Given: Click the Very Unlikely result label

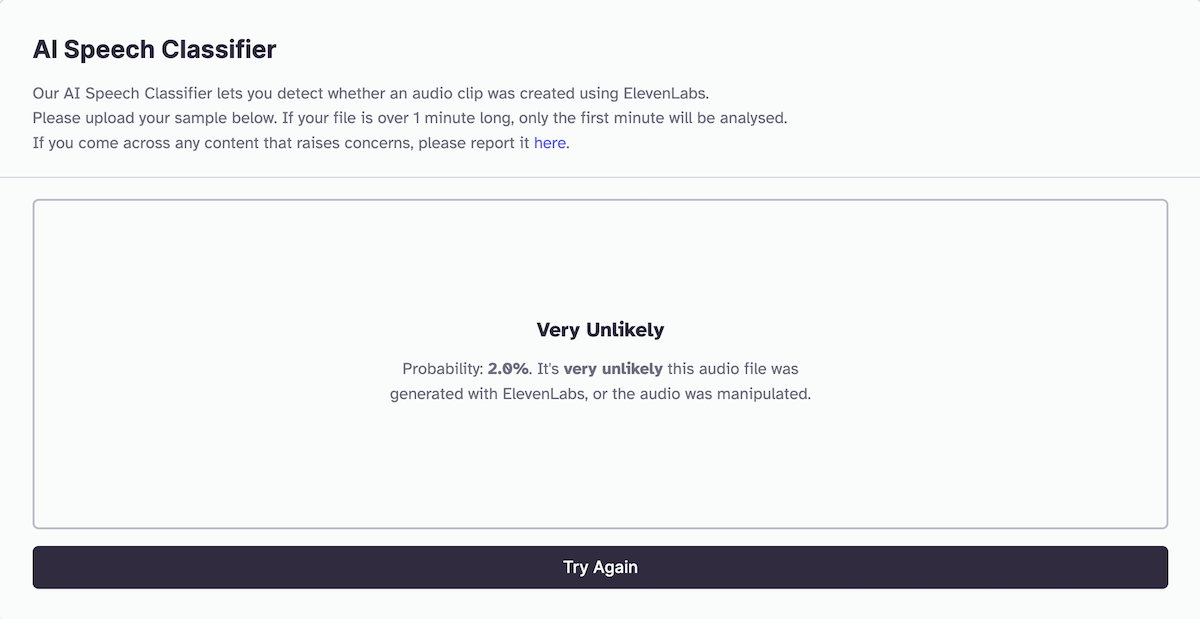Looking at the screenshot, I should (599, 329).
